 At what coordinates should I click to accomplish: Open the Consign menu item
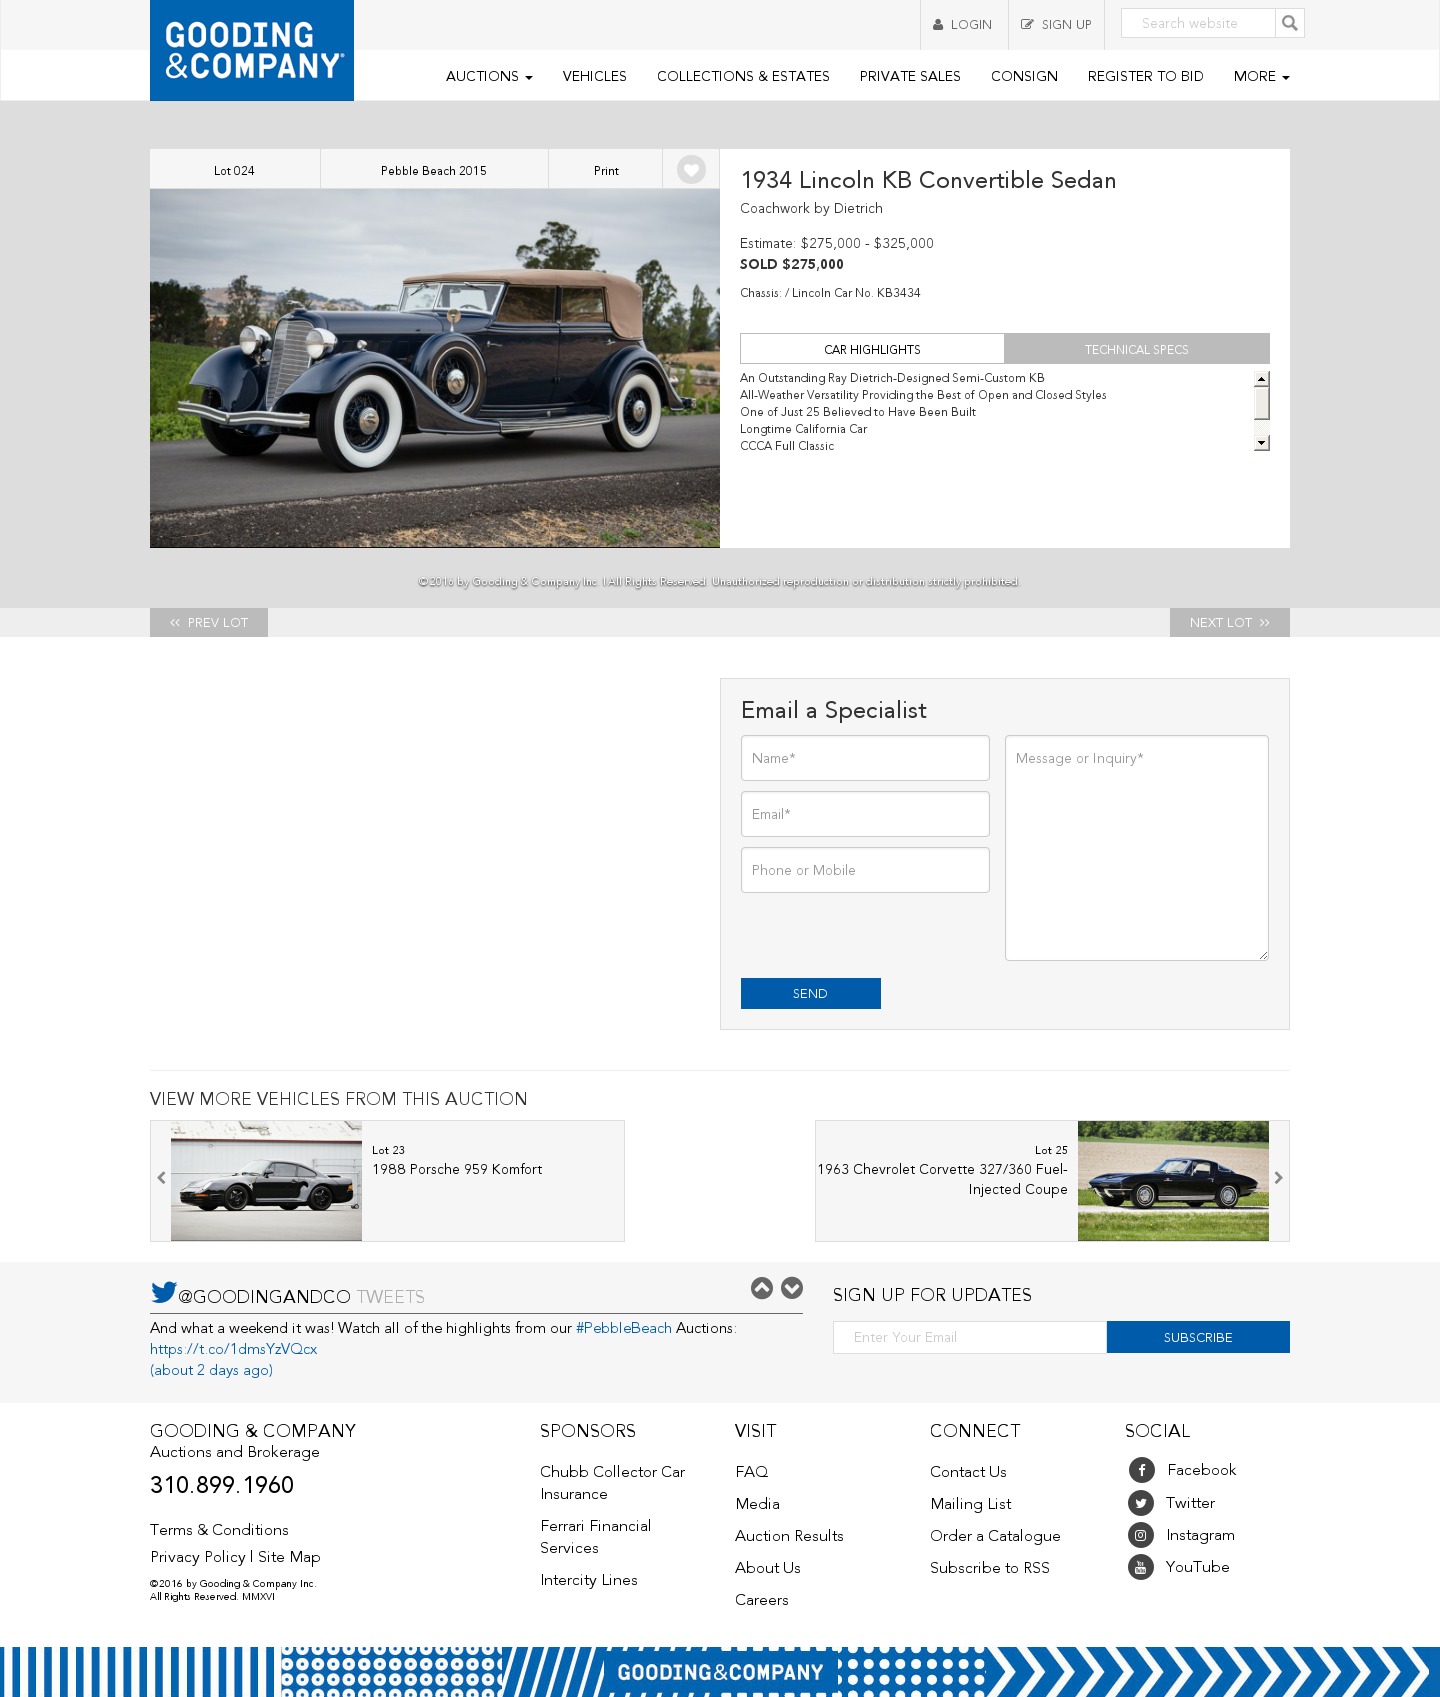(1024, 76)
